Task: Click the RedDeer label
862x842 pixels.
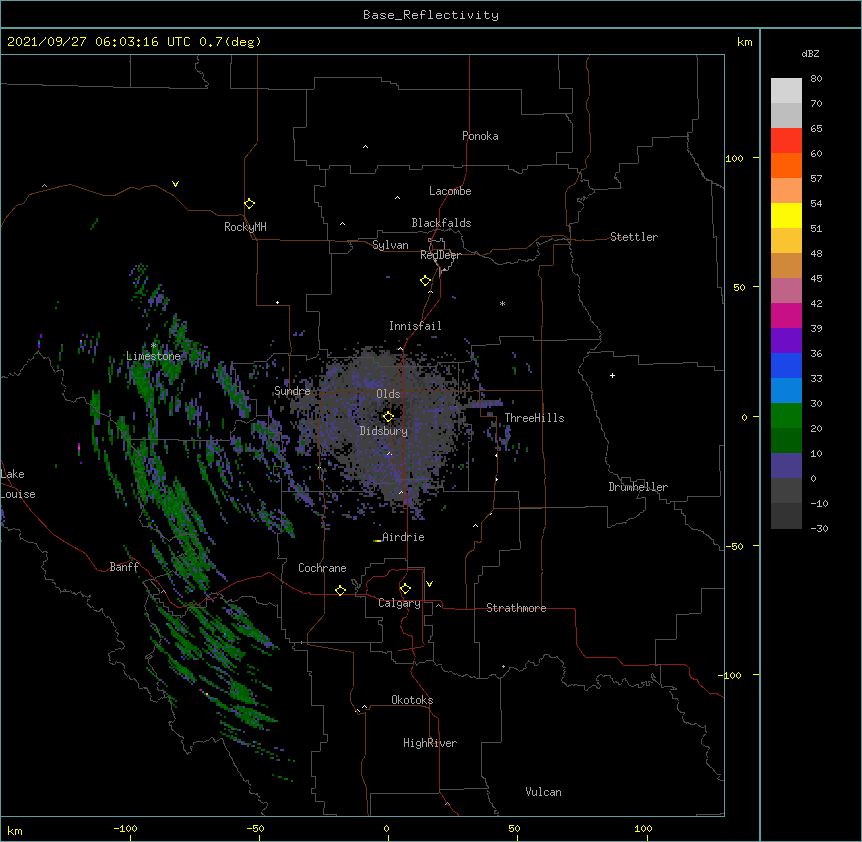Action: (440, 255)
